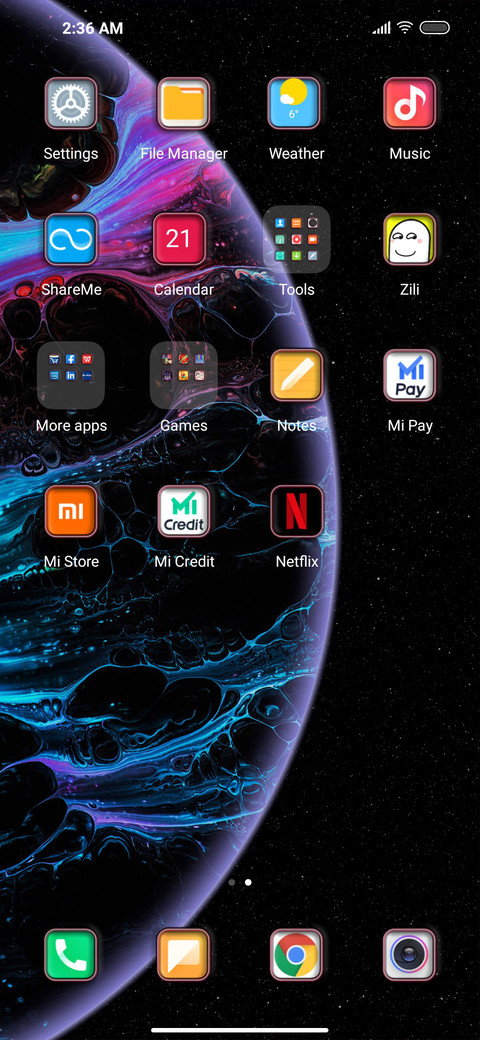Tap the current second page indicator dot
480x1040 pixels.
coord(248,883)
